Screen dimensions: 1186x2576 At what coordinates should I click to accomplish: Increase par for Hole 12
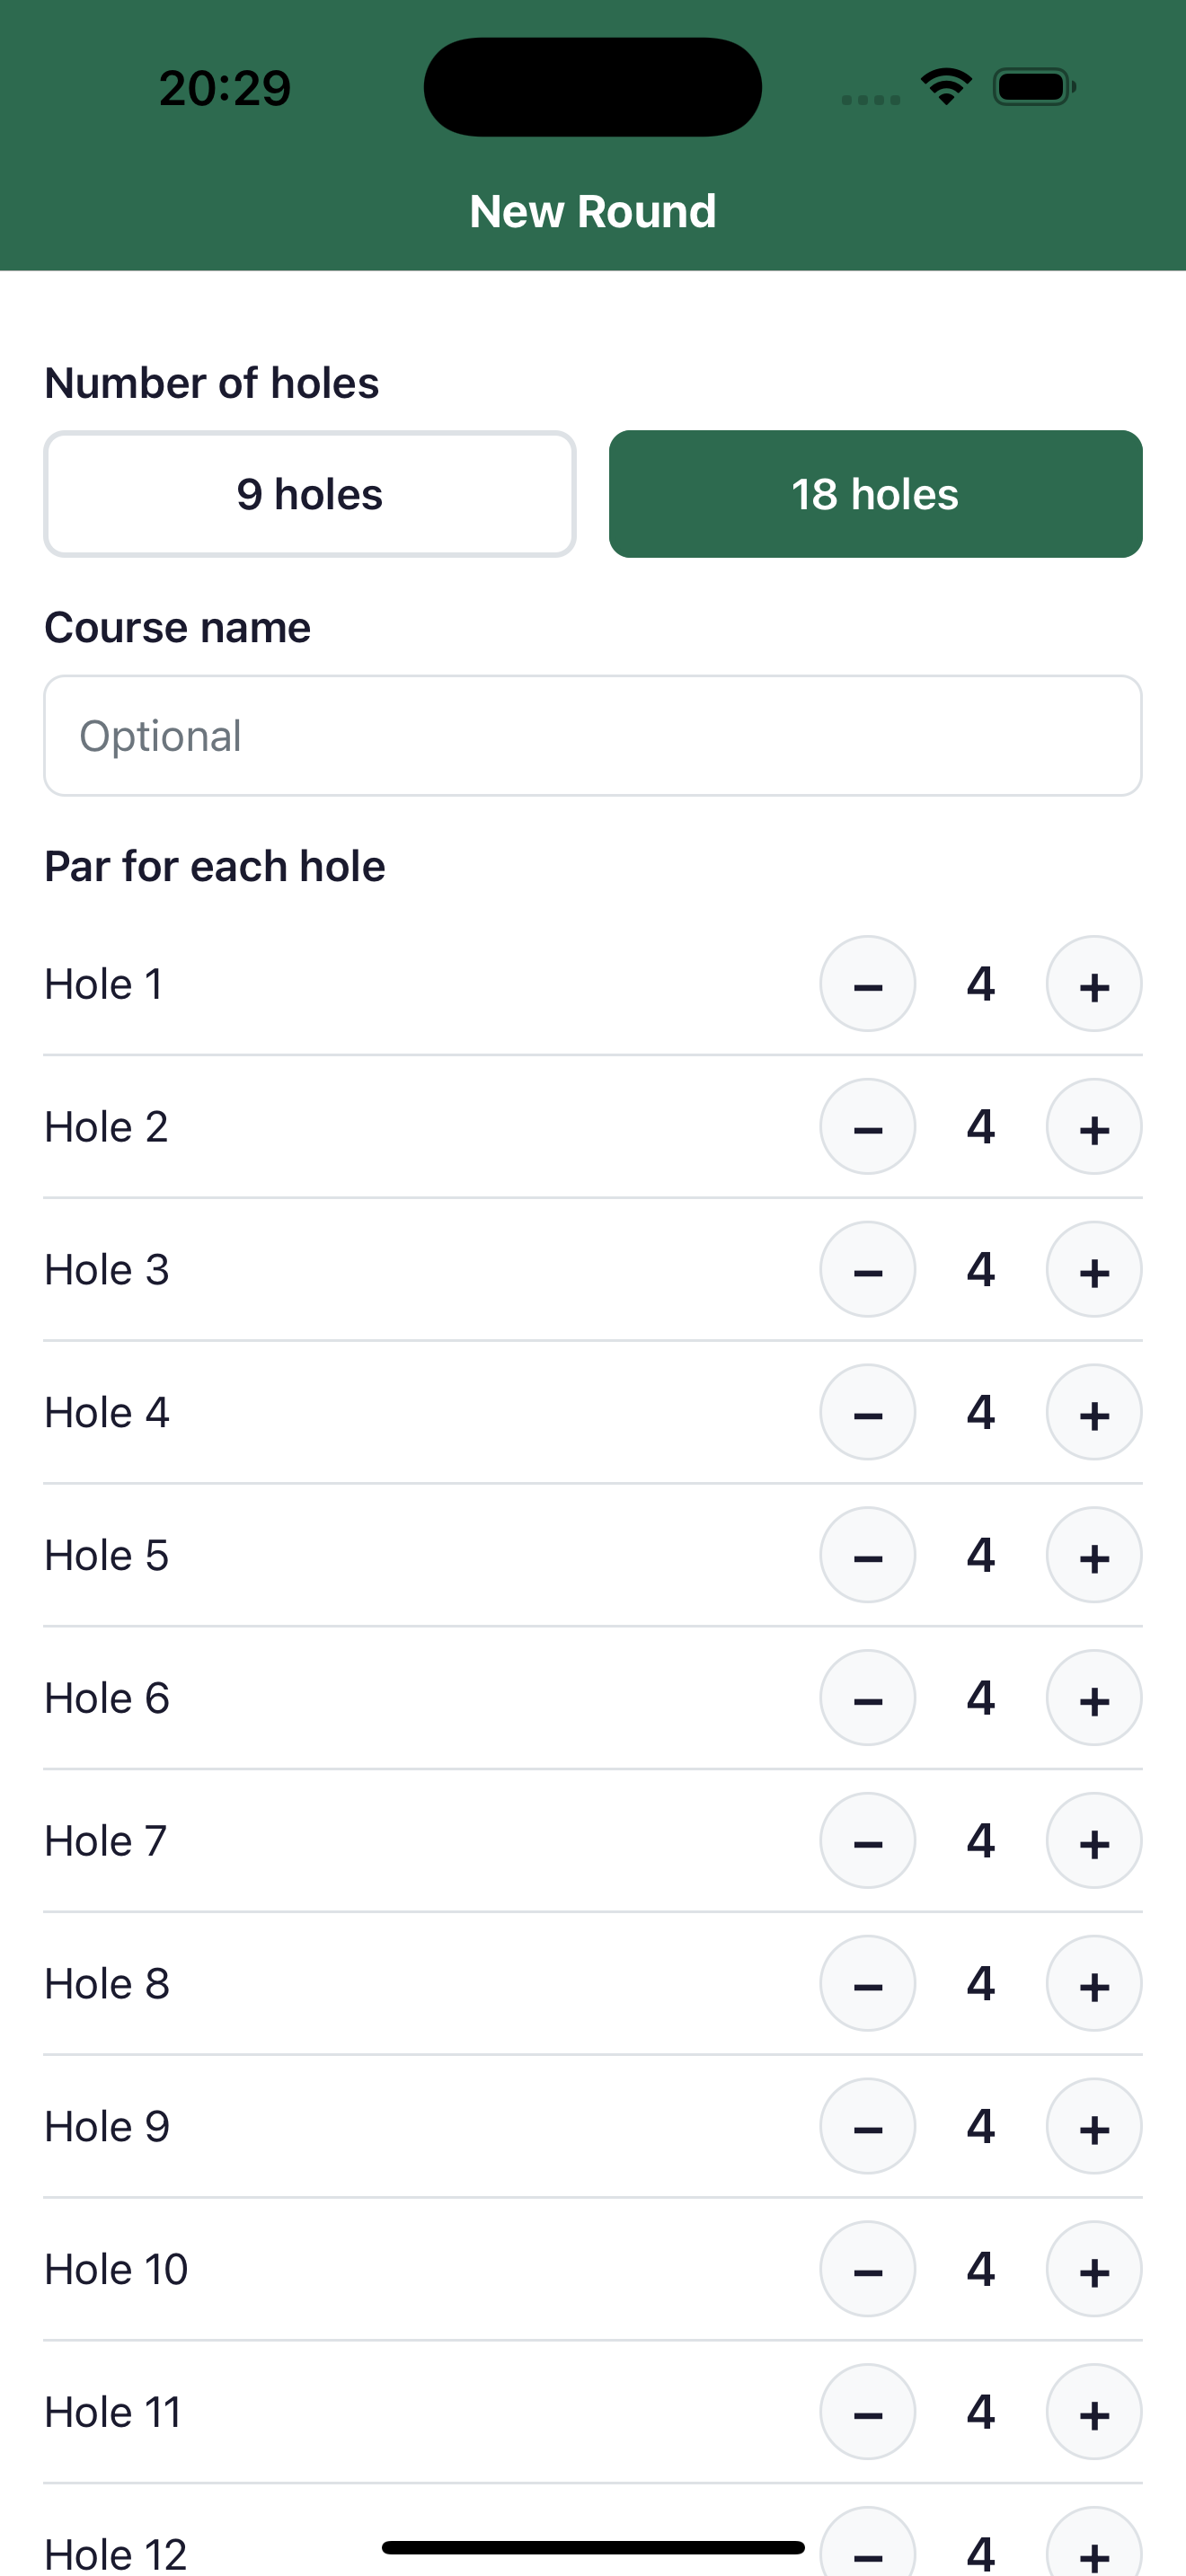pyautogui.click(x=1093, y=2550)
